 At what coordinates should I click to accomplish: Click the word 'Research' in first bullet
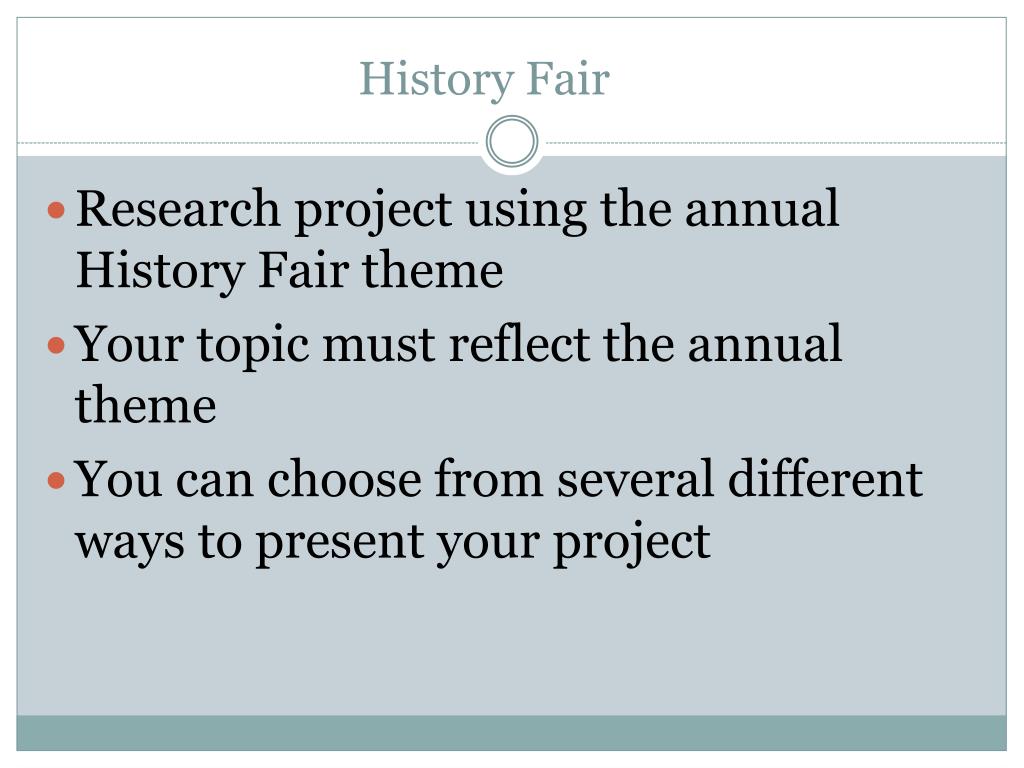coord(178,209)
